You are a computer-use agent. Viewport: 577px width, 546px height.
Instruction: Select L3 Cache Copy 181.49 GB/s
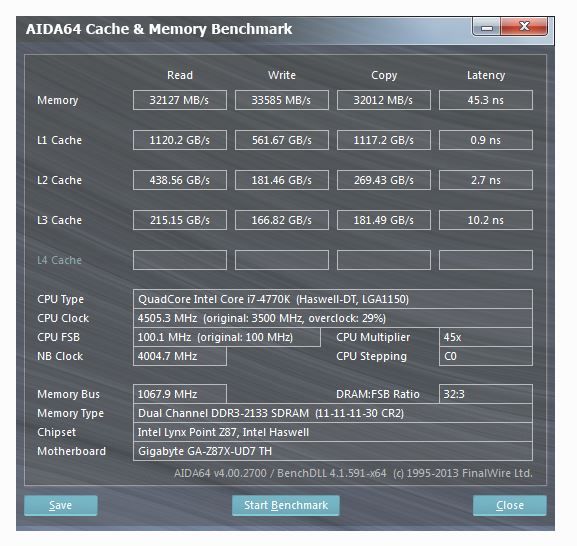point(383,220)
